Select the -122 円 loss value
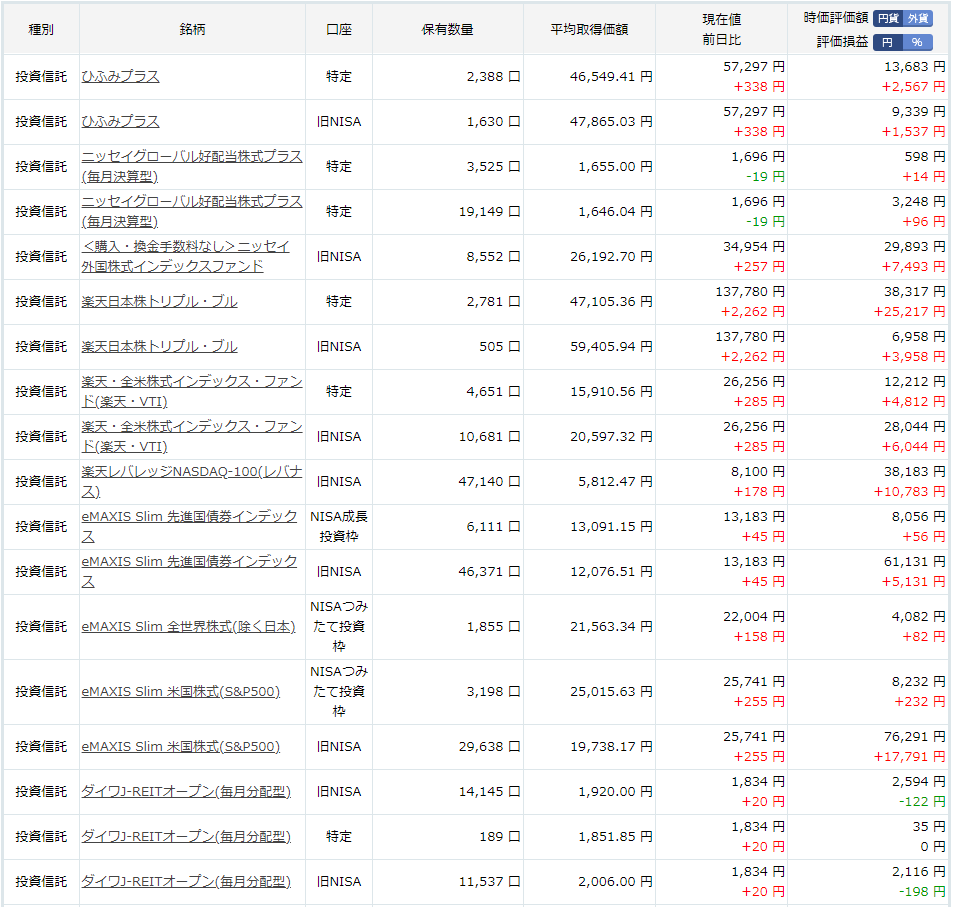 922,802
